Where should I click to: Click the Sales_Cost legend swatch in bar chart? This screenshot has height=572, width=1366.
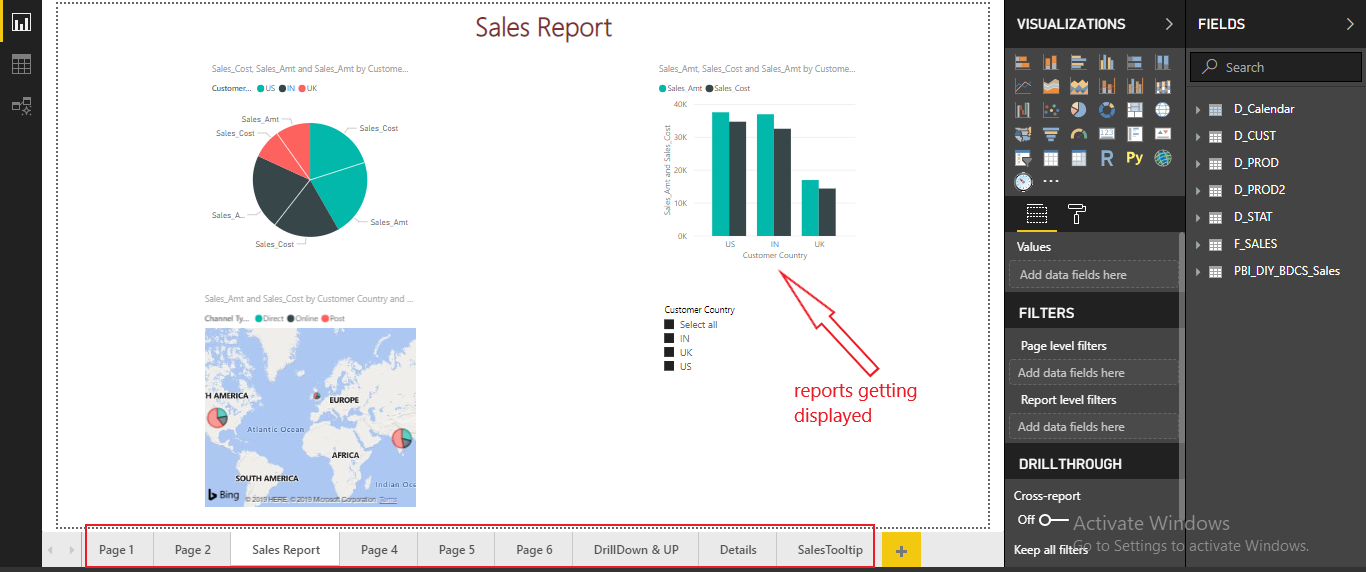coord(709,88)
